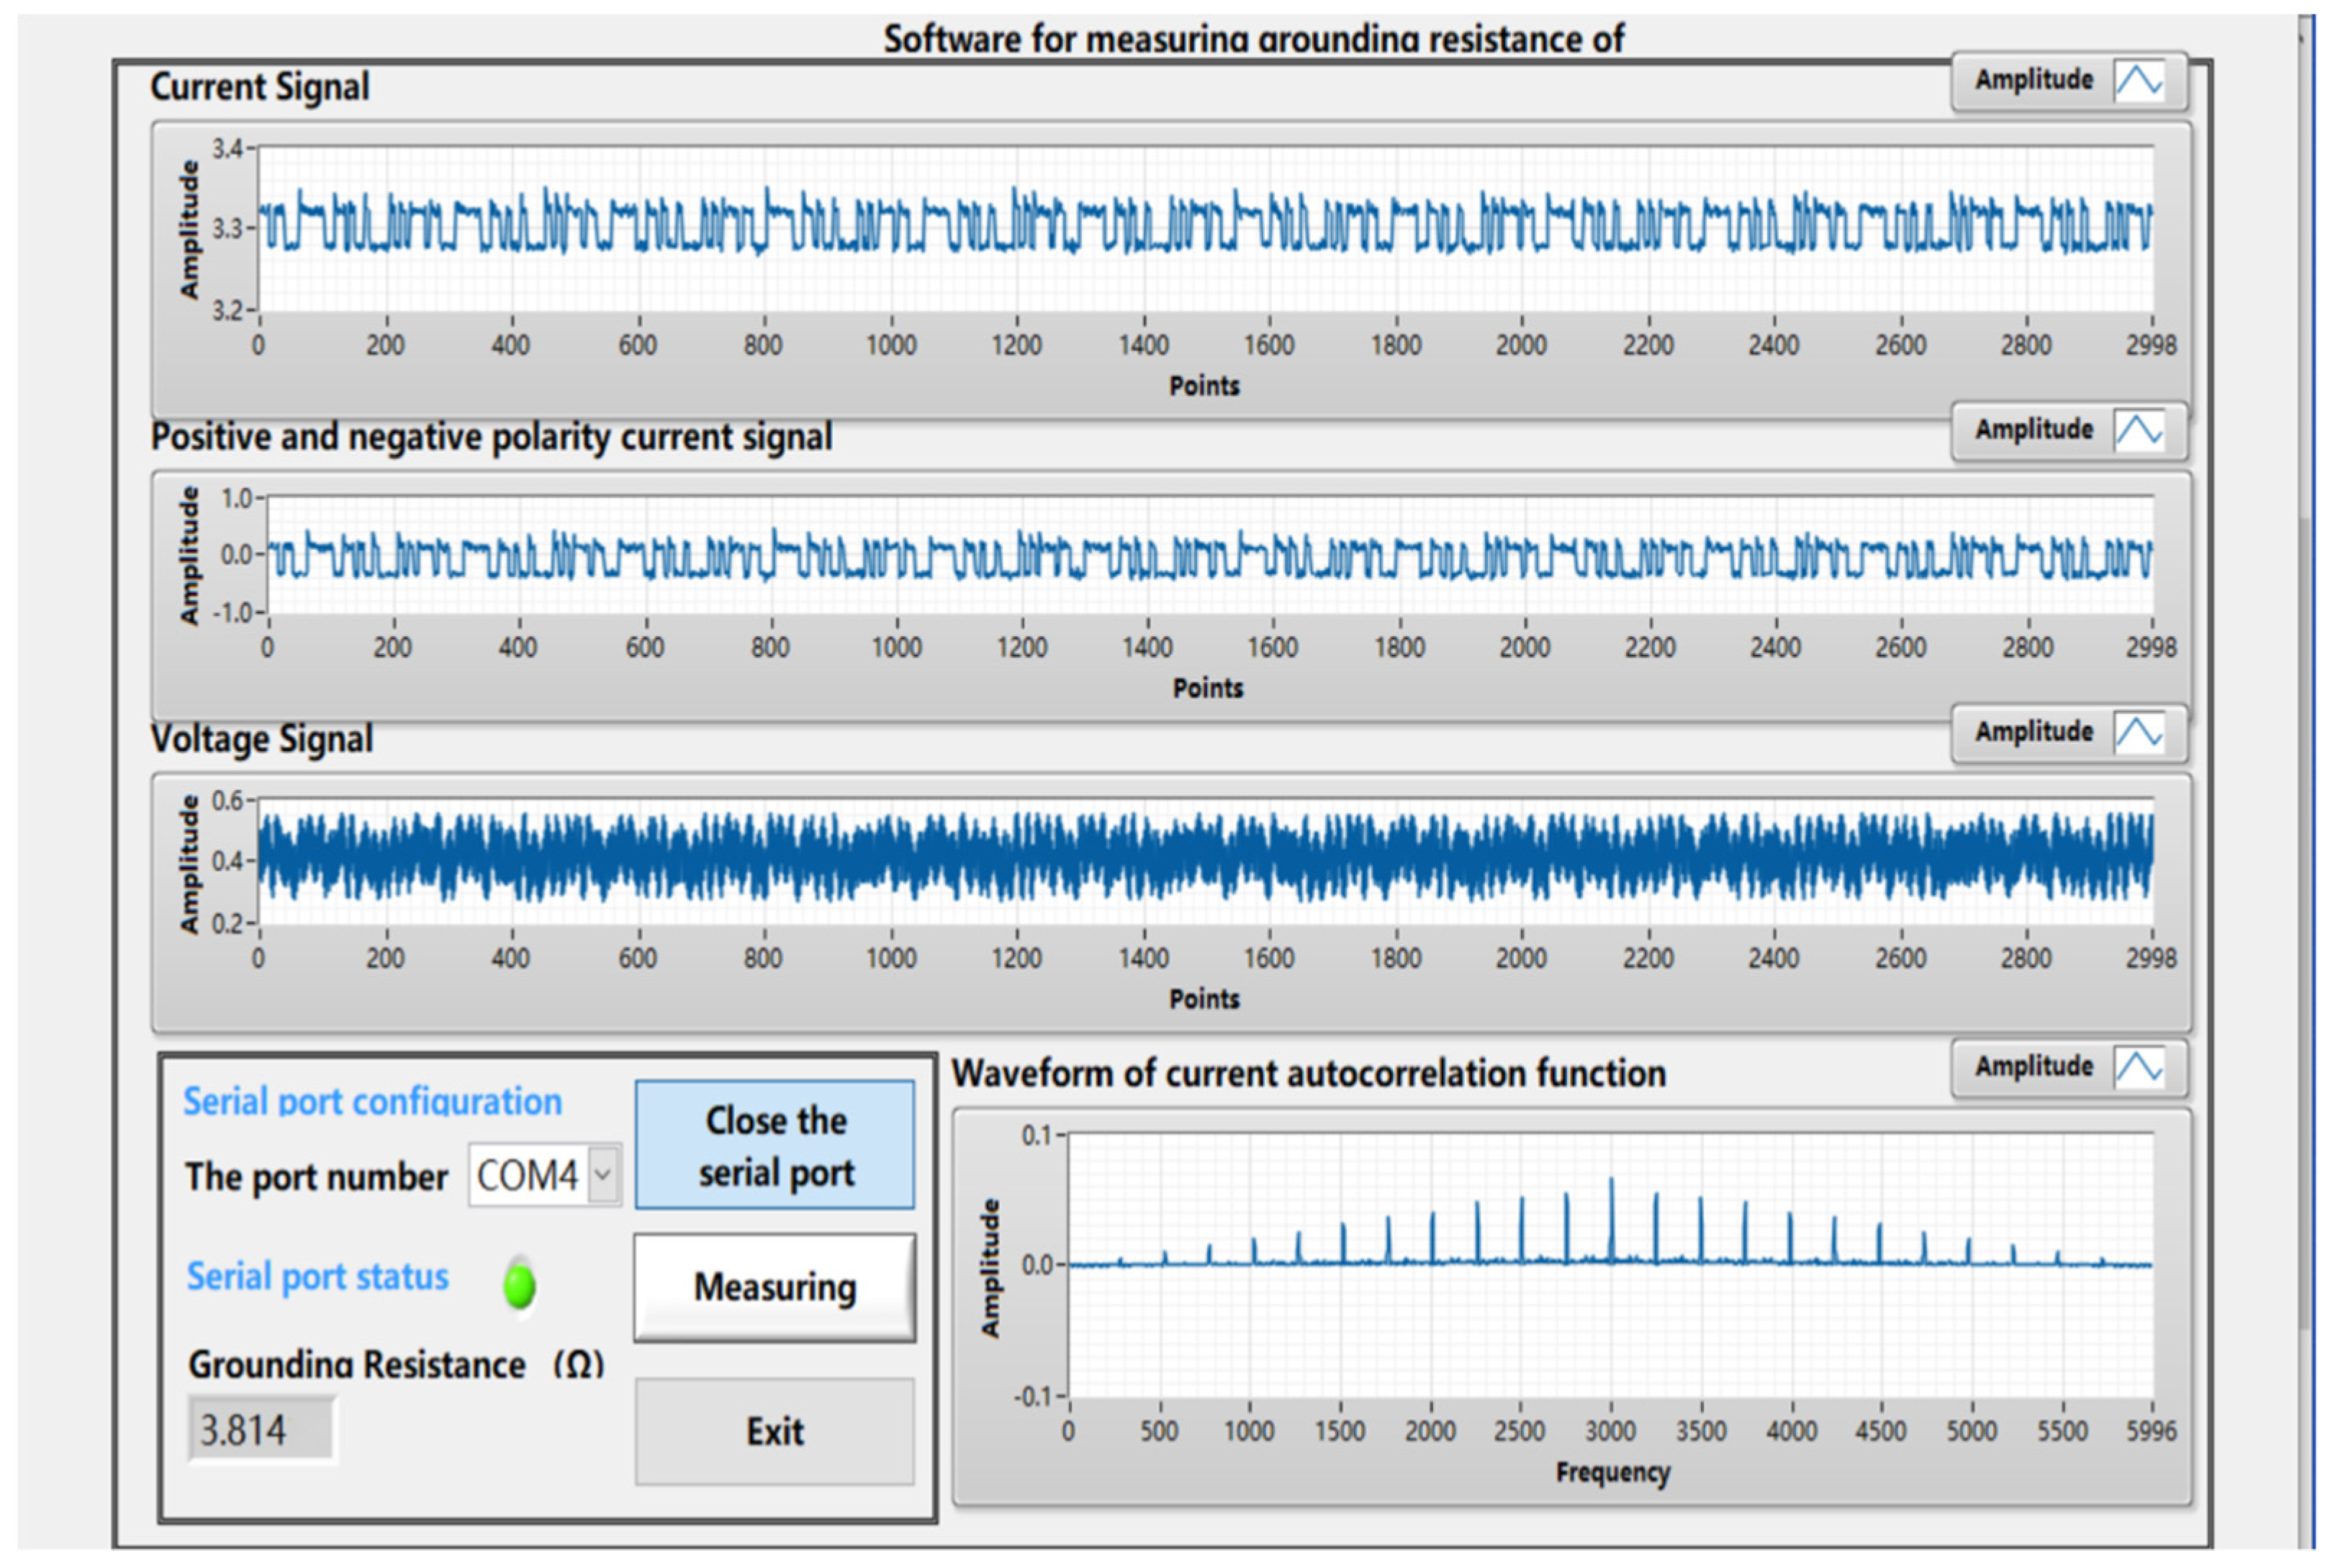Click Amplitude legend label of autocorrelation plot
The width and height of the screenshot is (2325, 1568).
[x=2033, y=1066]
